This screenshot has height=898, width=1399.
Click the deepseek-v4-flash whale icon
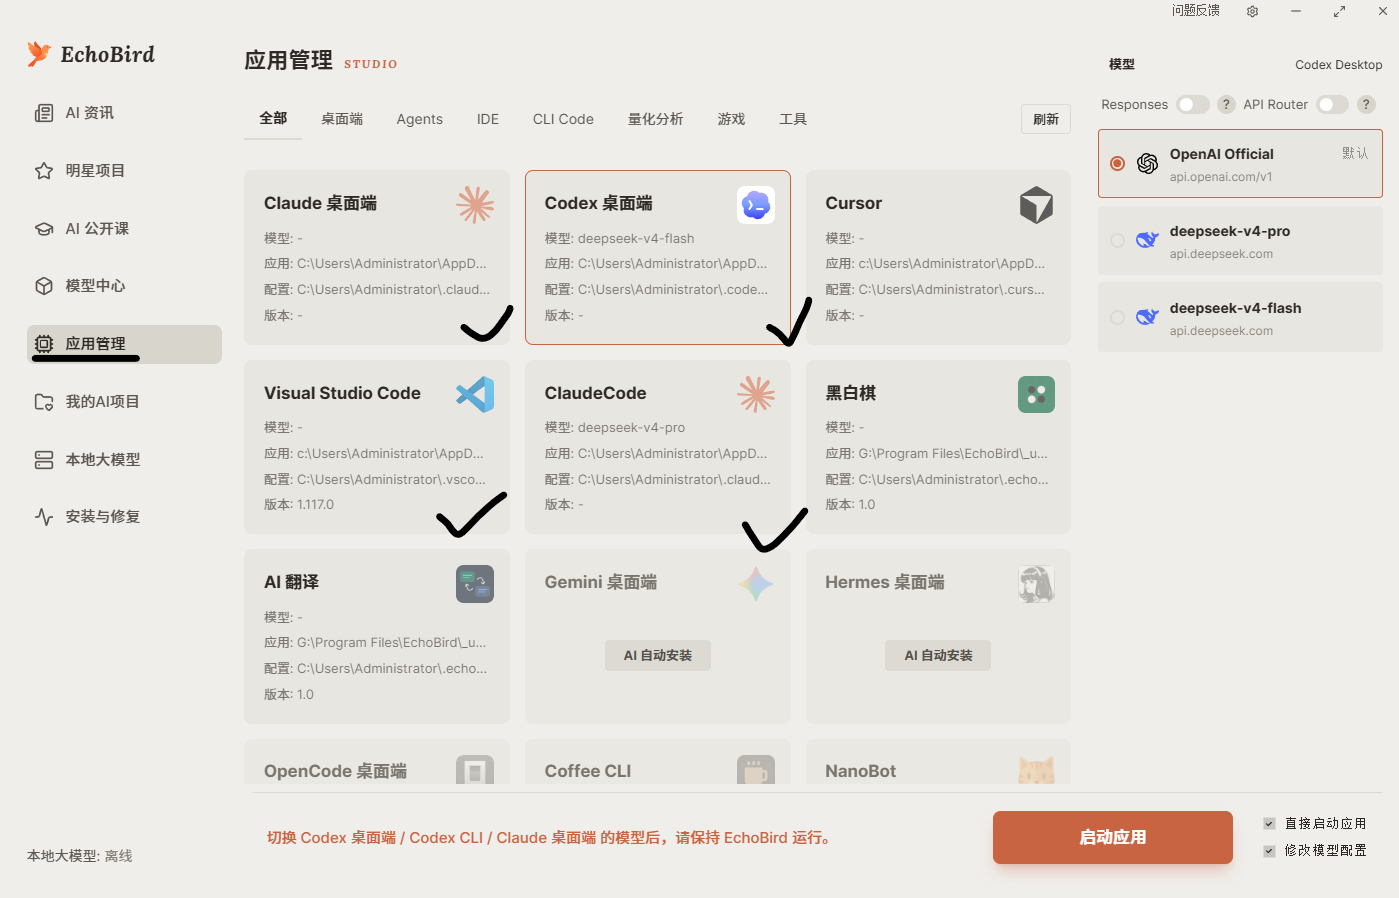1147,317
